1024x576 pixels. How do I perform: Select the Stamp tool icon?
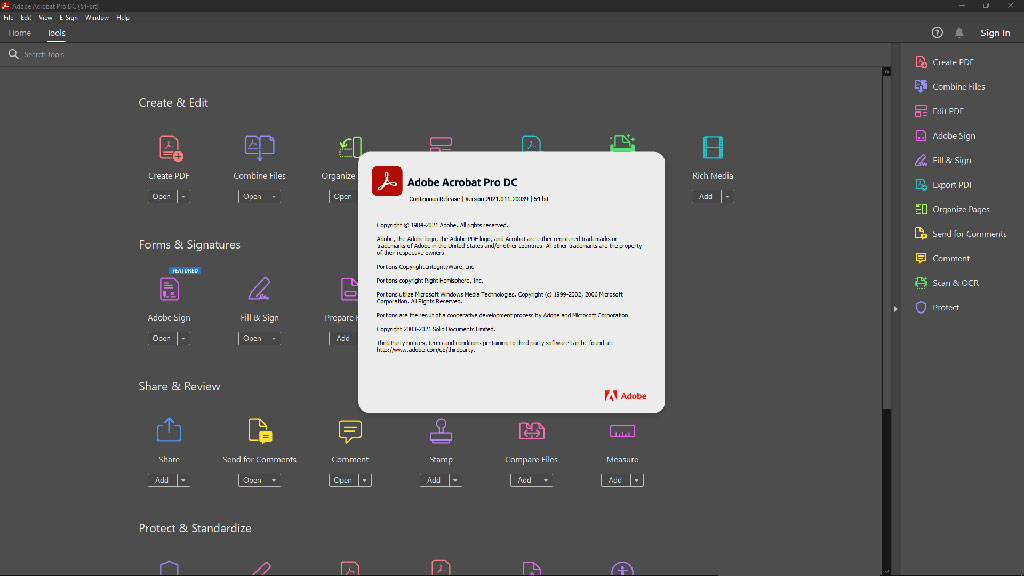click(441, 430)
